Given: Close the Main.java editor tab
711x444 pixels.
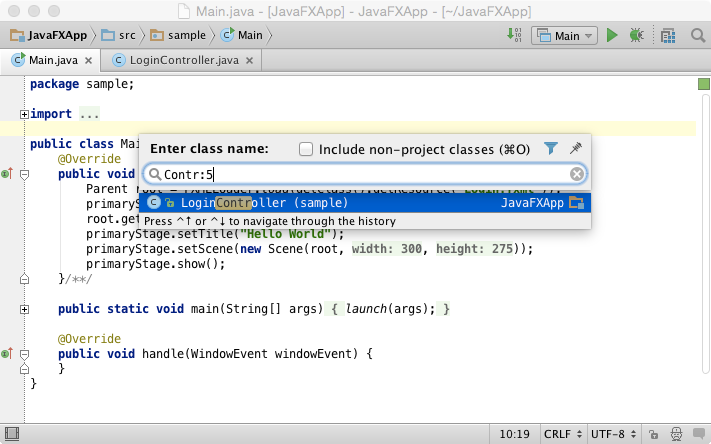Looking at the screenshot, I should pyautogui.click(x=88, y=60).
